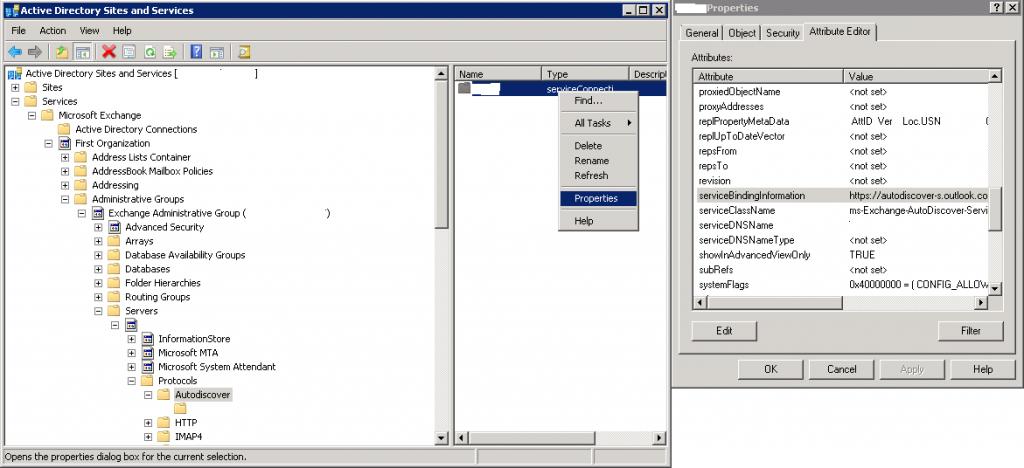Sort by the Attribute column header

pyautogui.click(x=769, y=76)
